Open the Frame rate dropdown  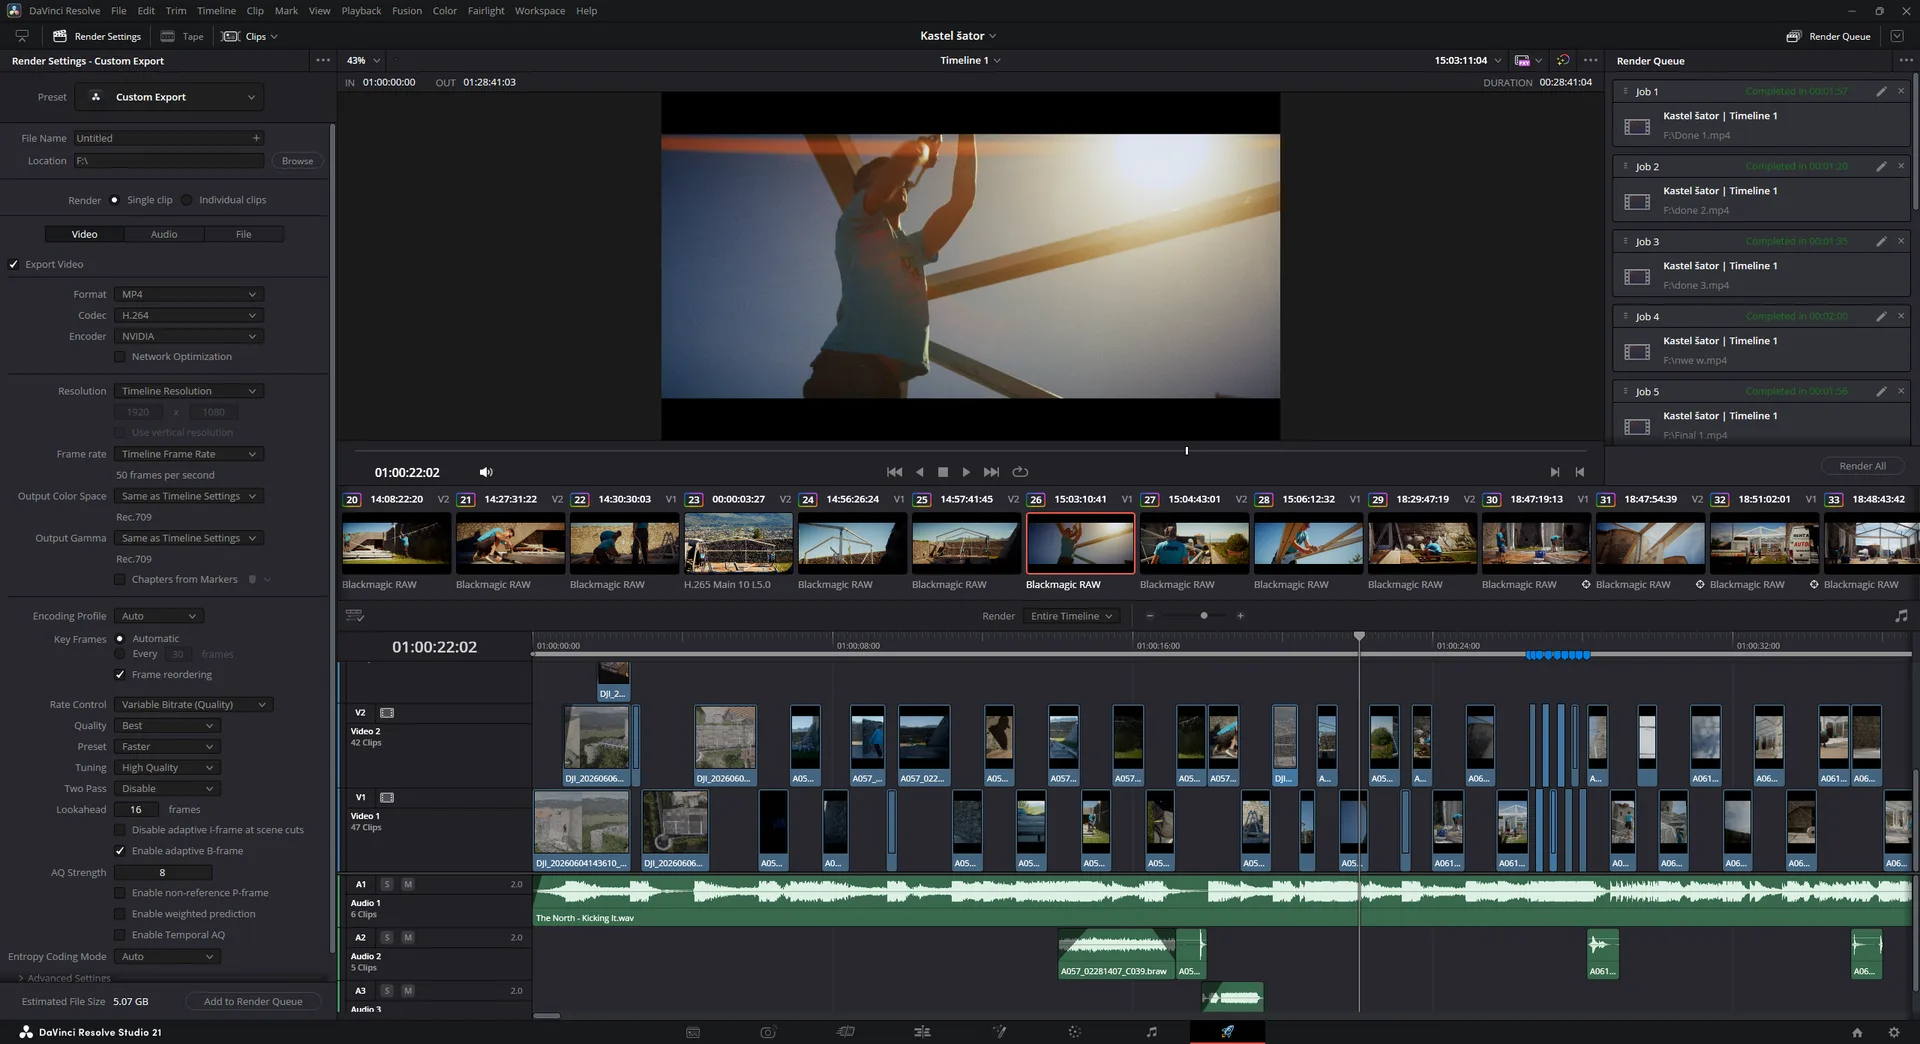[188, 454]
